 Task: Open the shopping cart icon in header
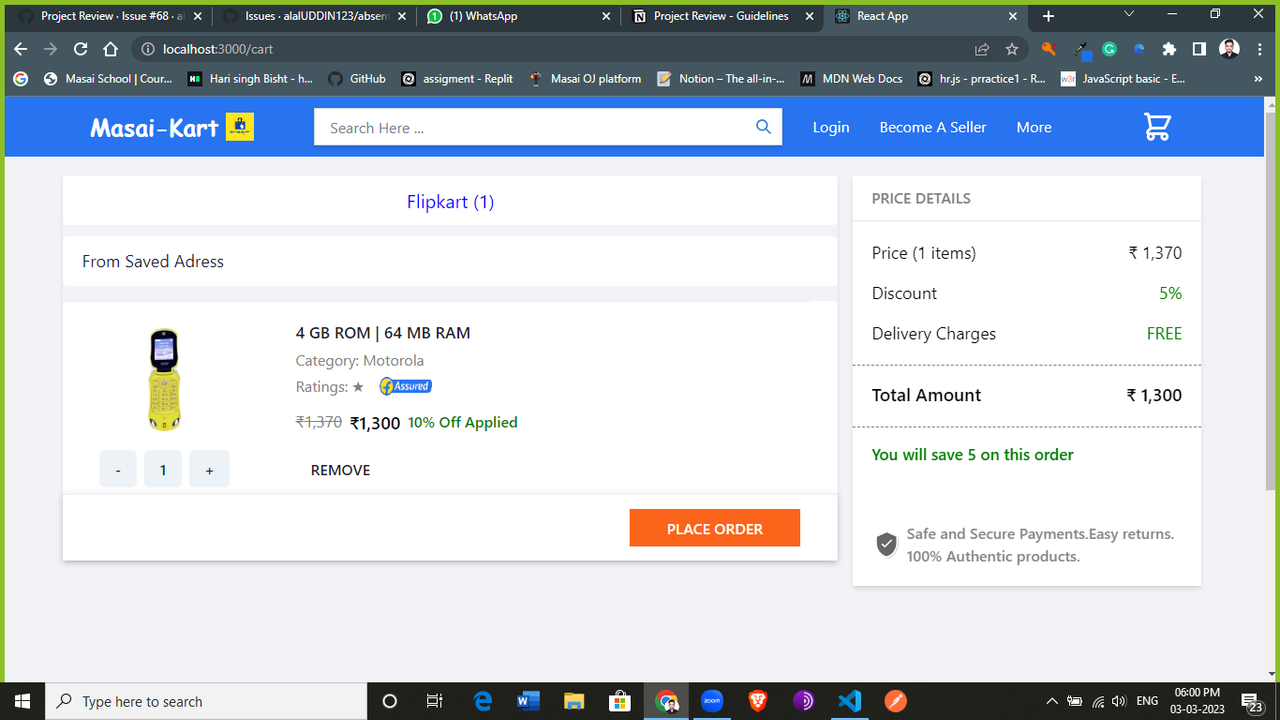pos(1157,127)
